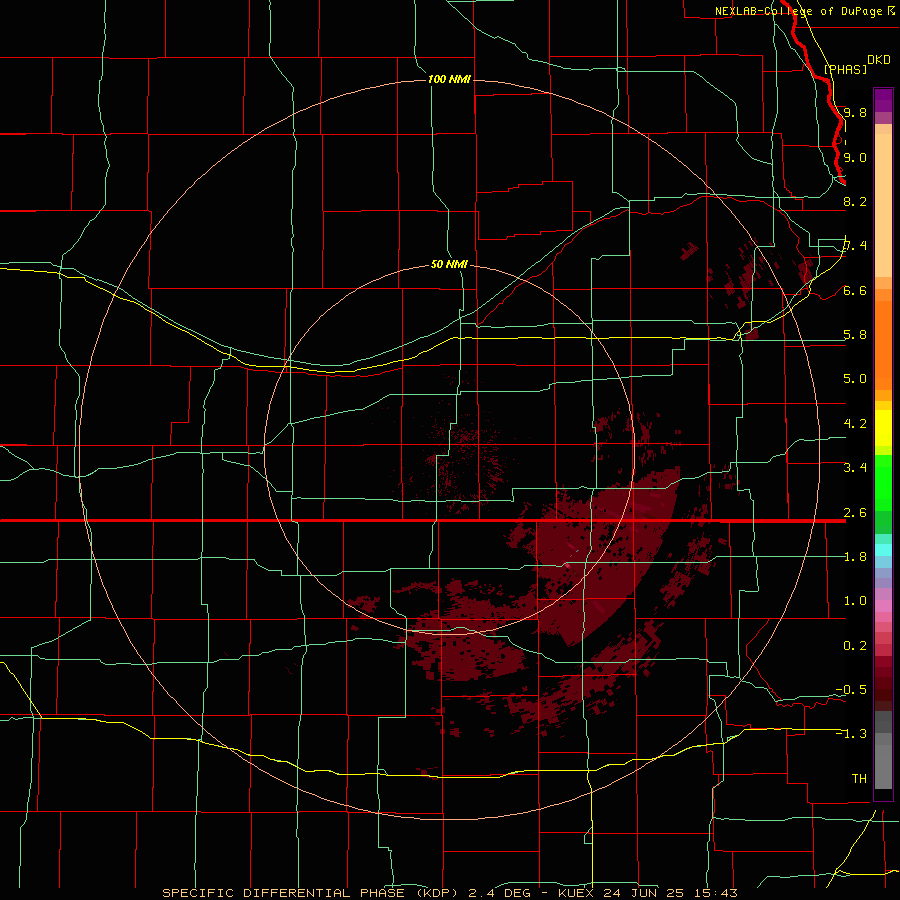Click the TH threshold label on the scale
The image size is (900, 900).
pos(859,779)
